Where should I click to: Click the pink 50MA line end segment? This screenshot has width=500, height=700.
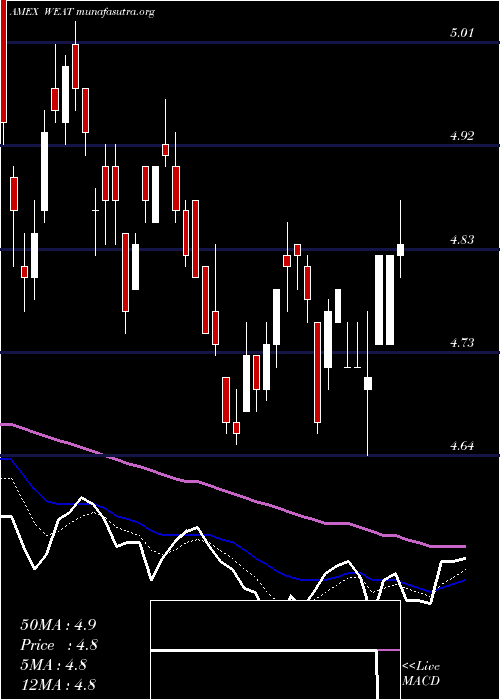[x=448, y=546]
